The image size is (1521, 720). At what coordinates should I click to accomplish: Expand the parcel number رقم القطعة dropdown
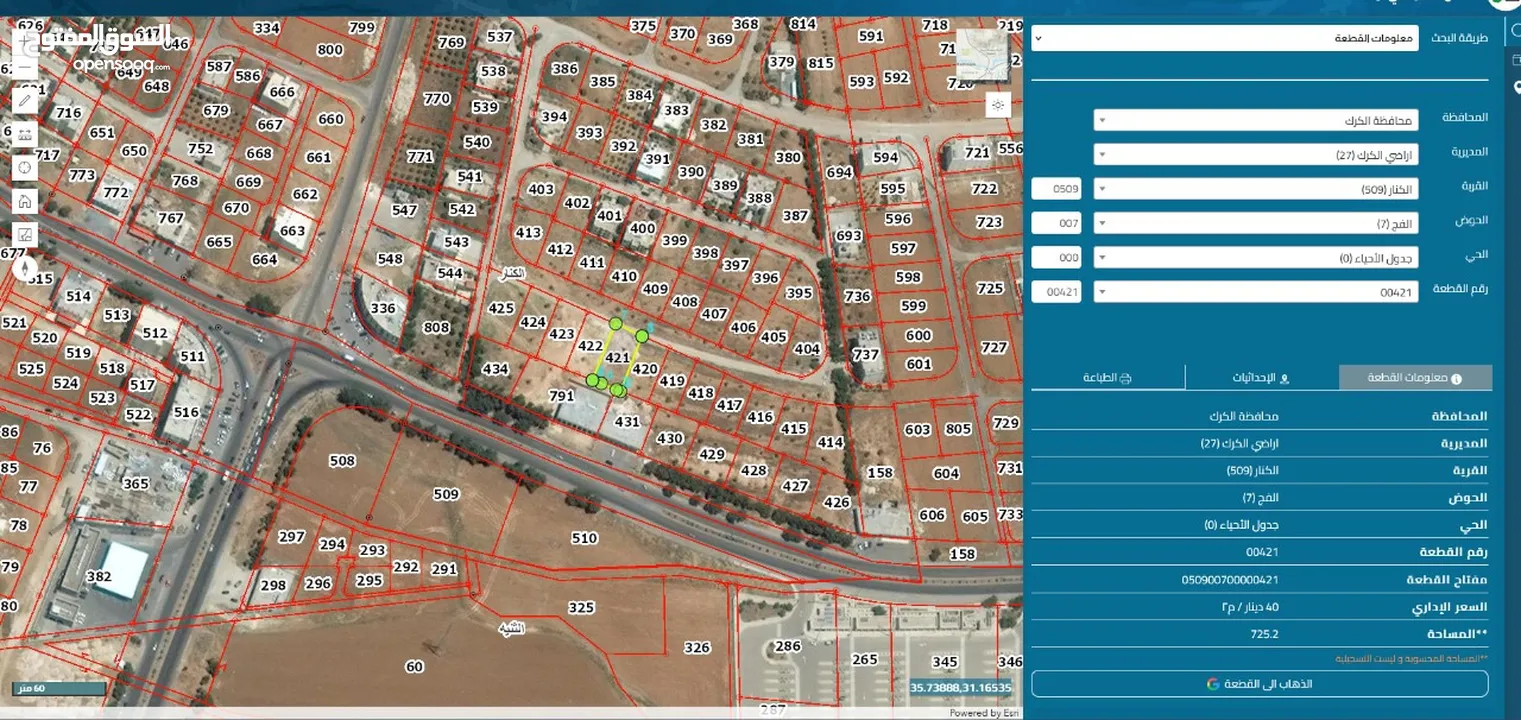coord(1256,292)
